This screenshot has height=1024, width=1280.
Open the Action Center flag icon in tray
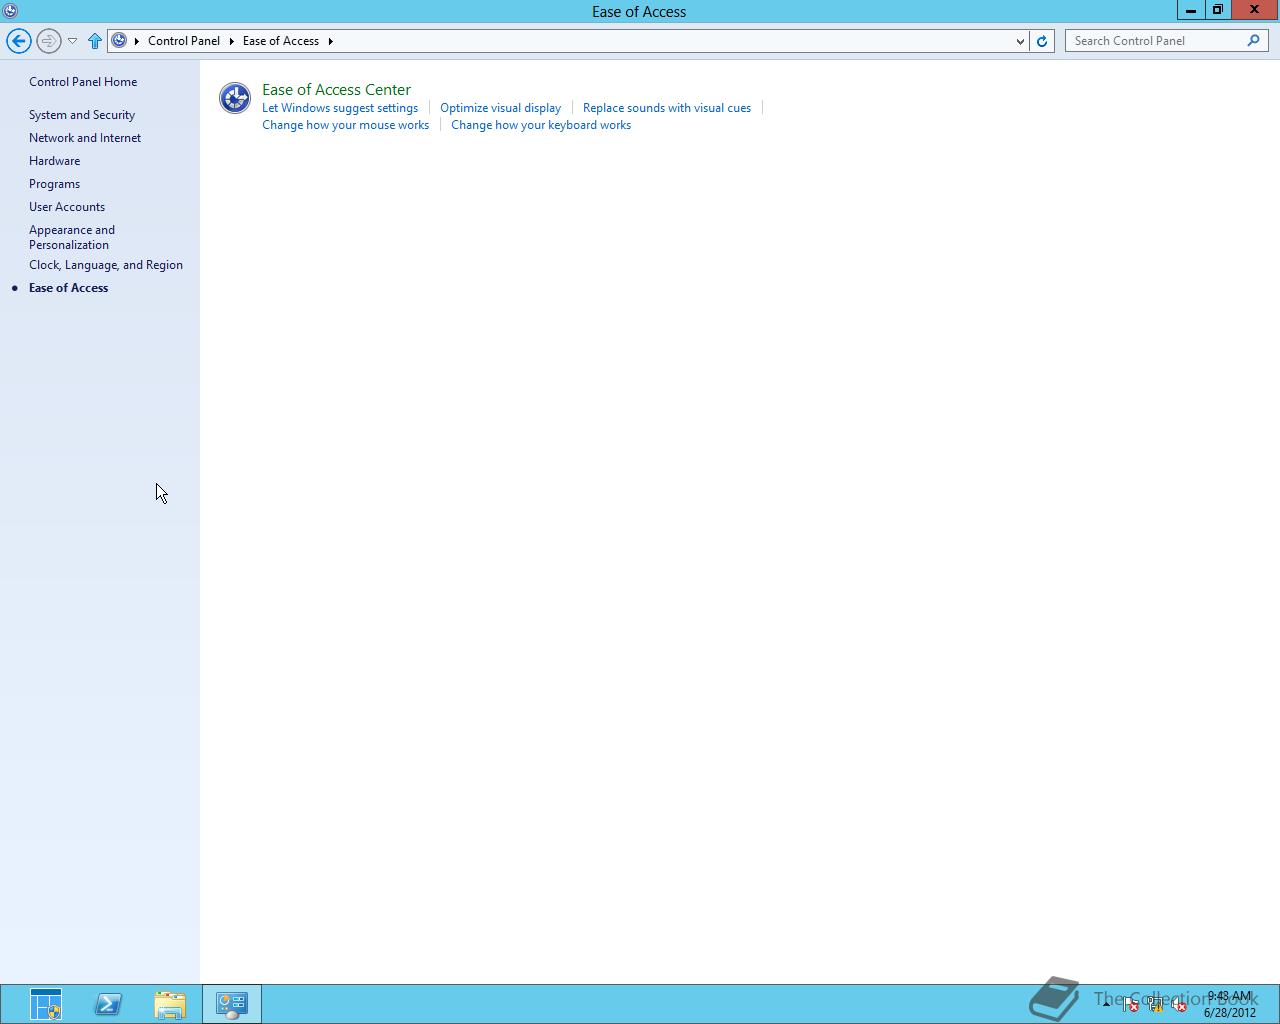(1131, 1004)
